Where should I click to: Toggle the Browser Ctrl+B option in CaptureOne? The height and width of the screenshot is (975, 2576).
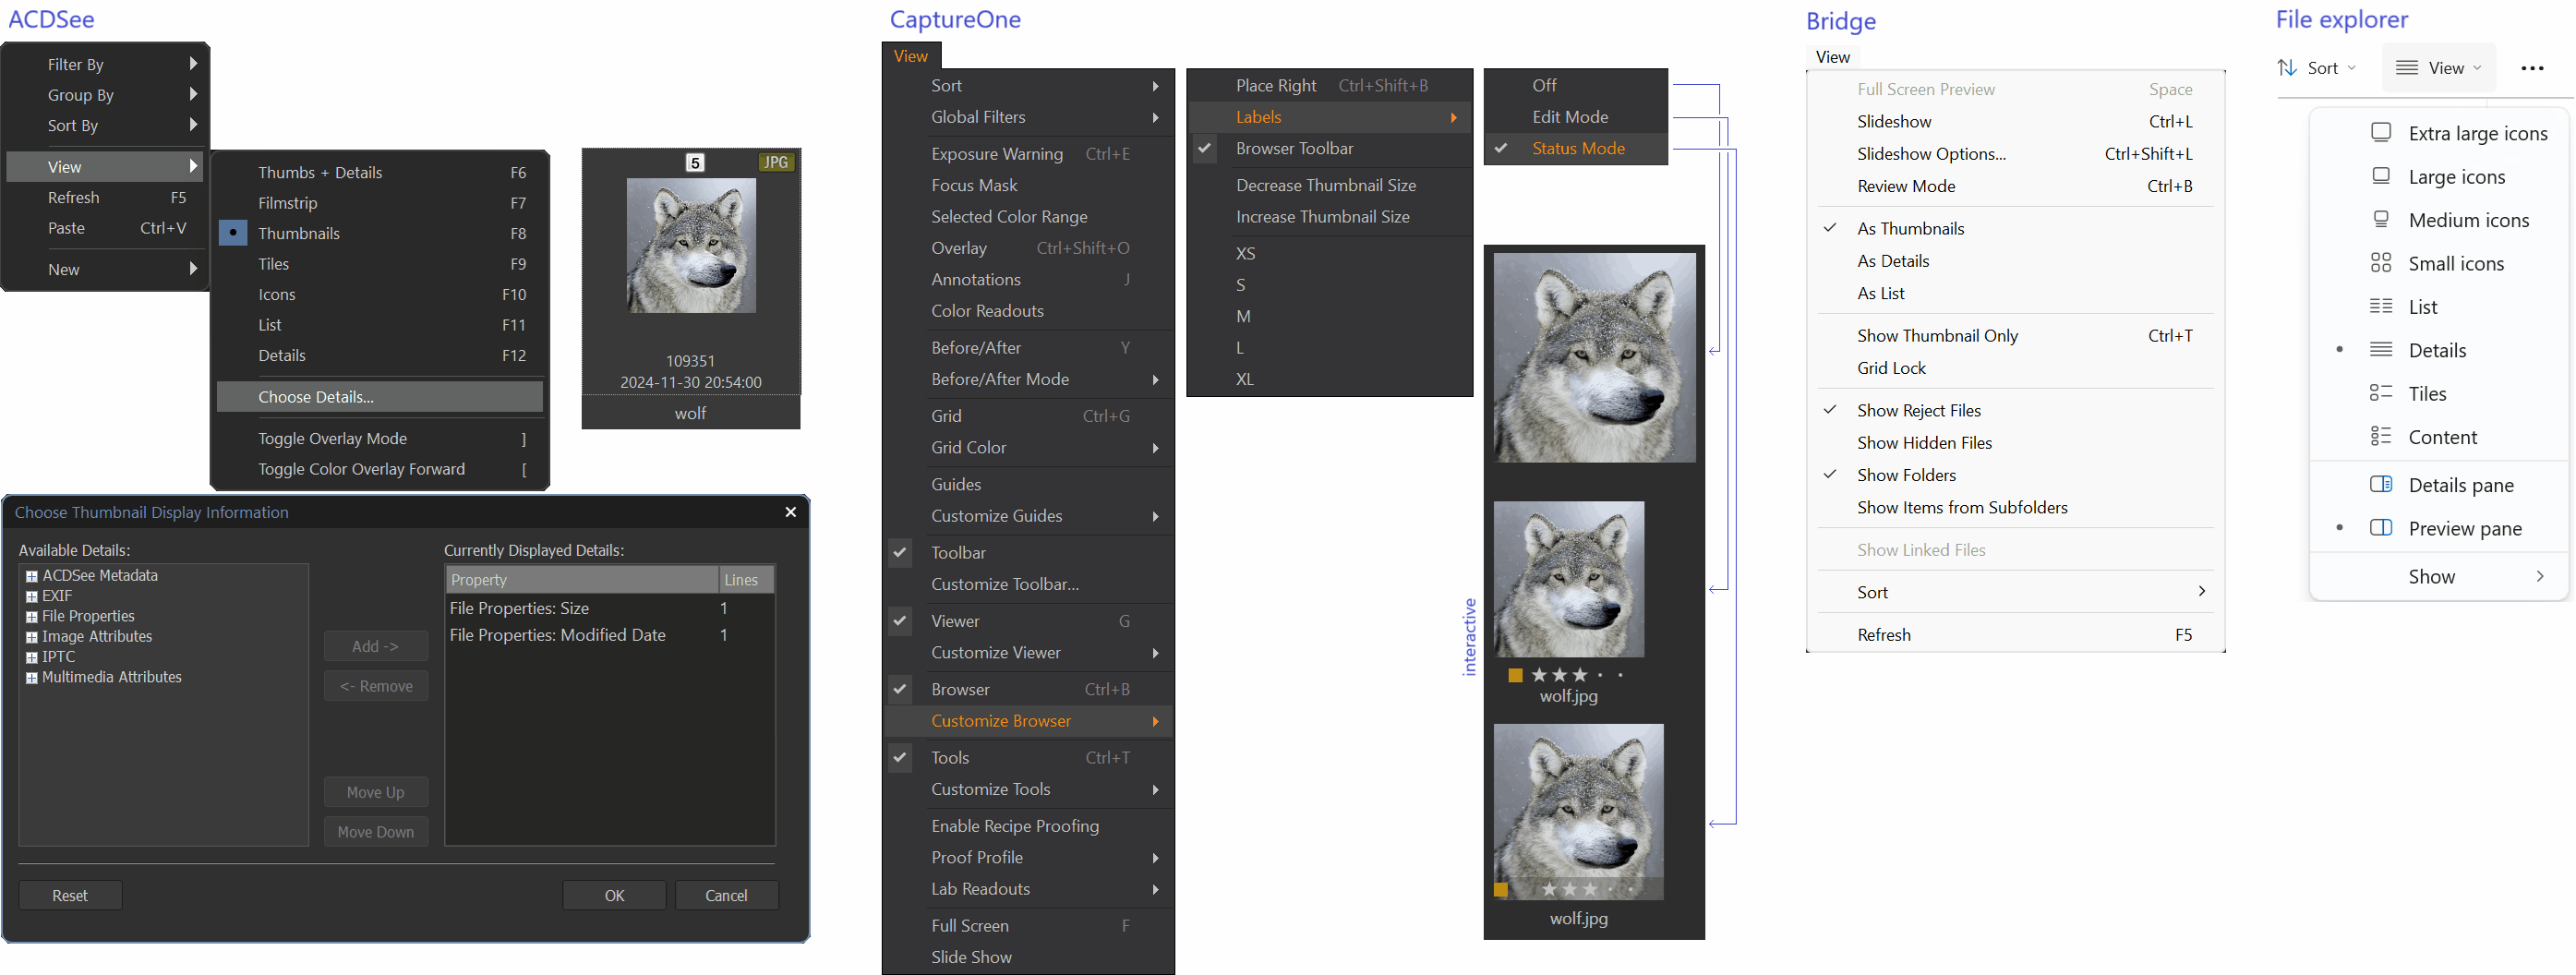coord(900,689)
